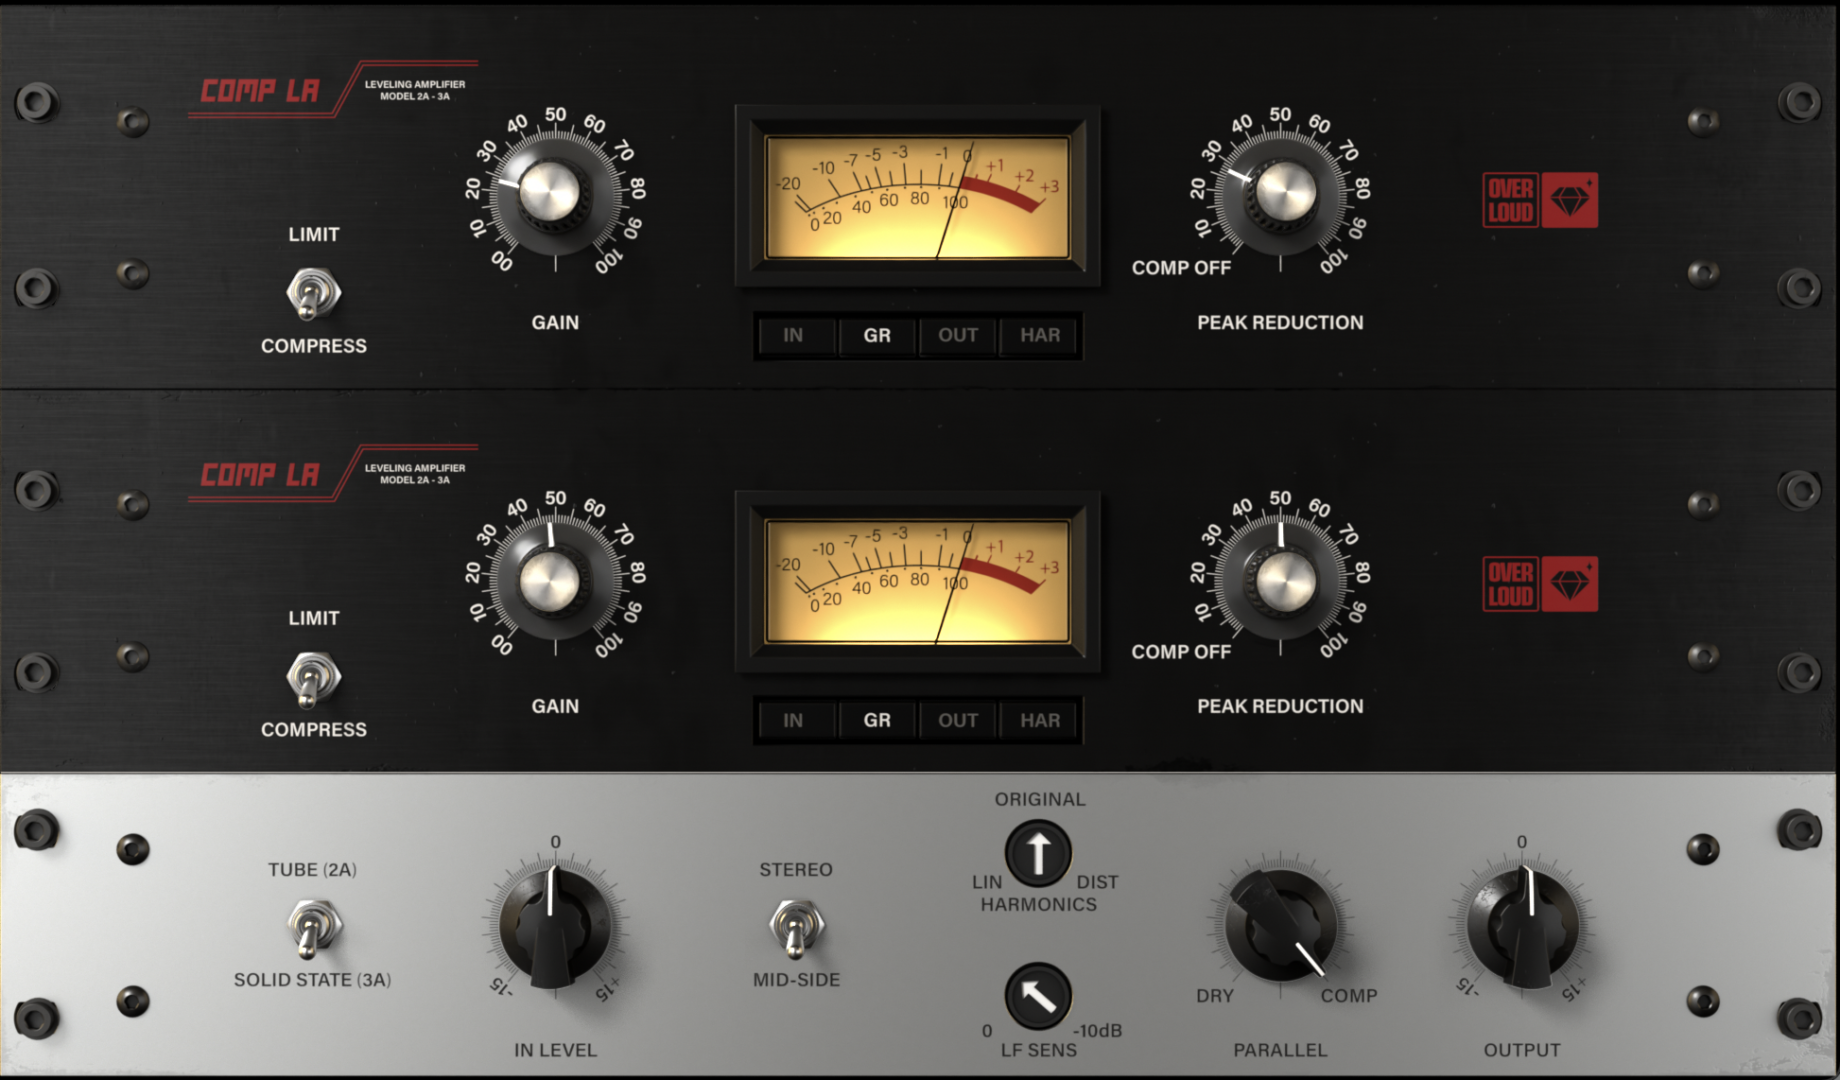The width and height of the screenshot is (1840, 1080).
Task: Select the IN meter mode on top unit
Action: pyautogui.click(x=794, y=336)
